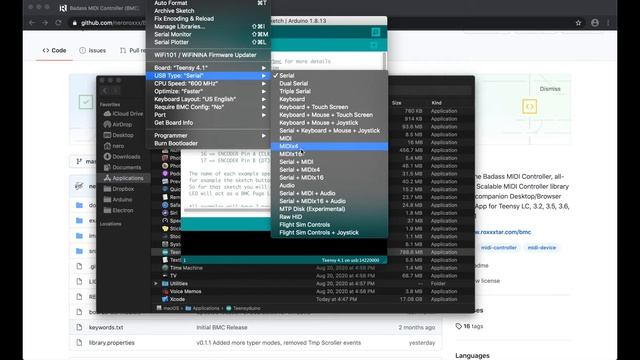Select Get Board Info menu item
This screenshot has height=360, width=640.
coord(208,122)
